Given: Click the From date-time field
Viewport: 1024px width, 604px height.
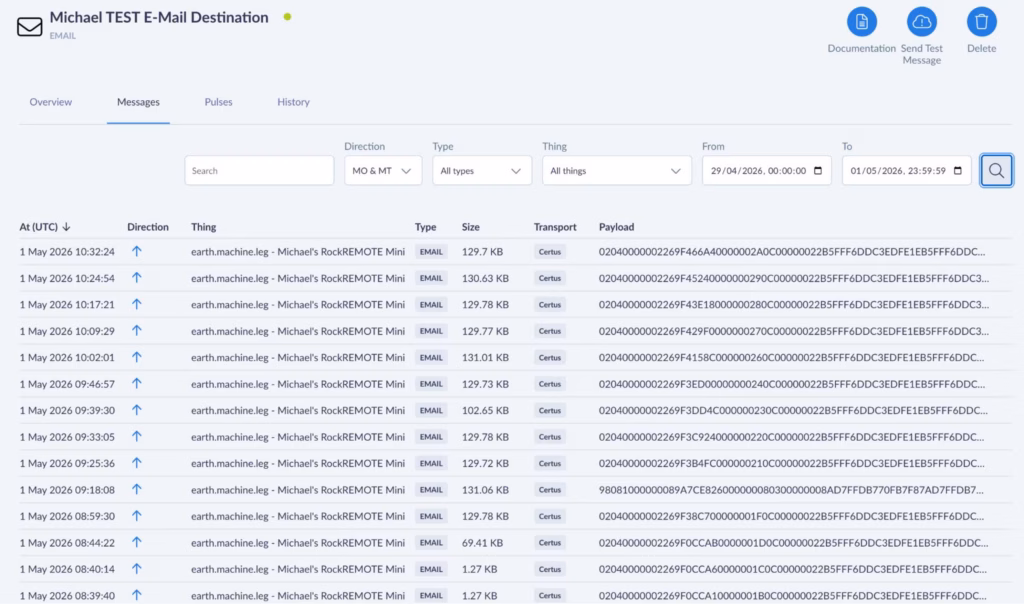Looking at the screenshot, I should click(767, 170).
